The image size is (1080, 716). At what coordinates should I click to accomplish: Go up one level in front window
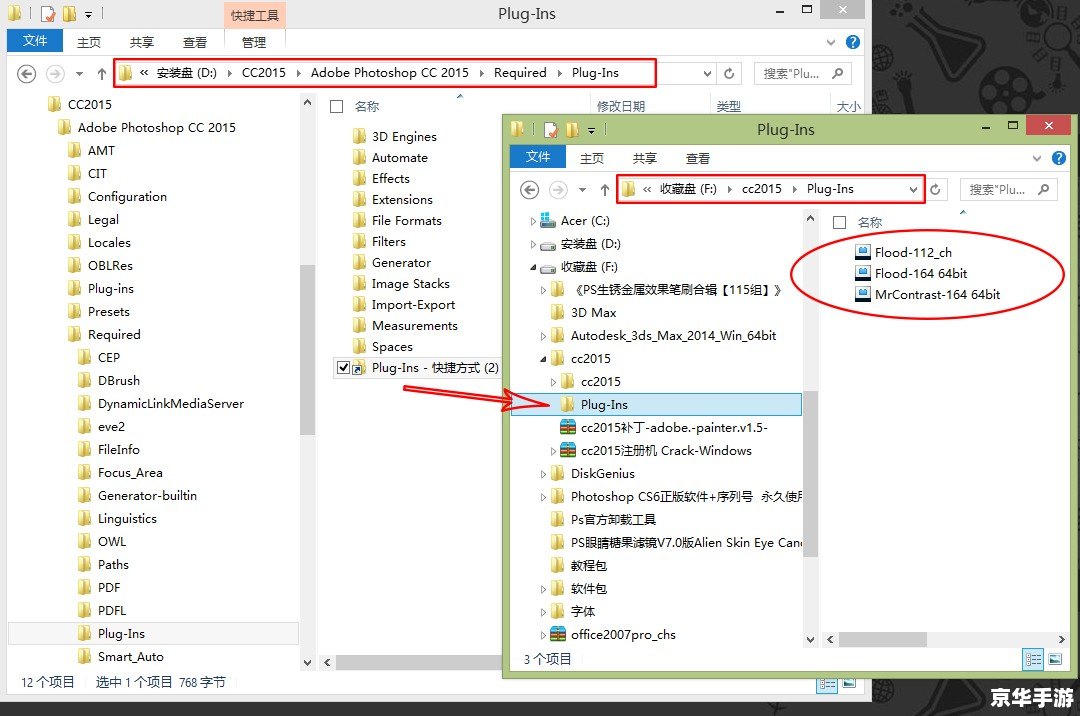pos(604,189)
